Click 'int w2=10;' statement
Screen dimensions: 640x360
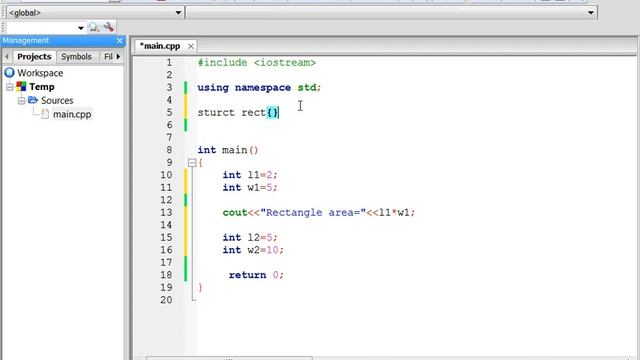(x=253, y=250)
